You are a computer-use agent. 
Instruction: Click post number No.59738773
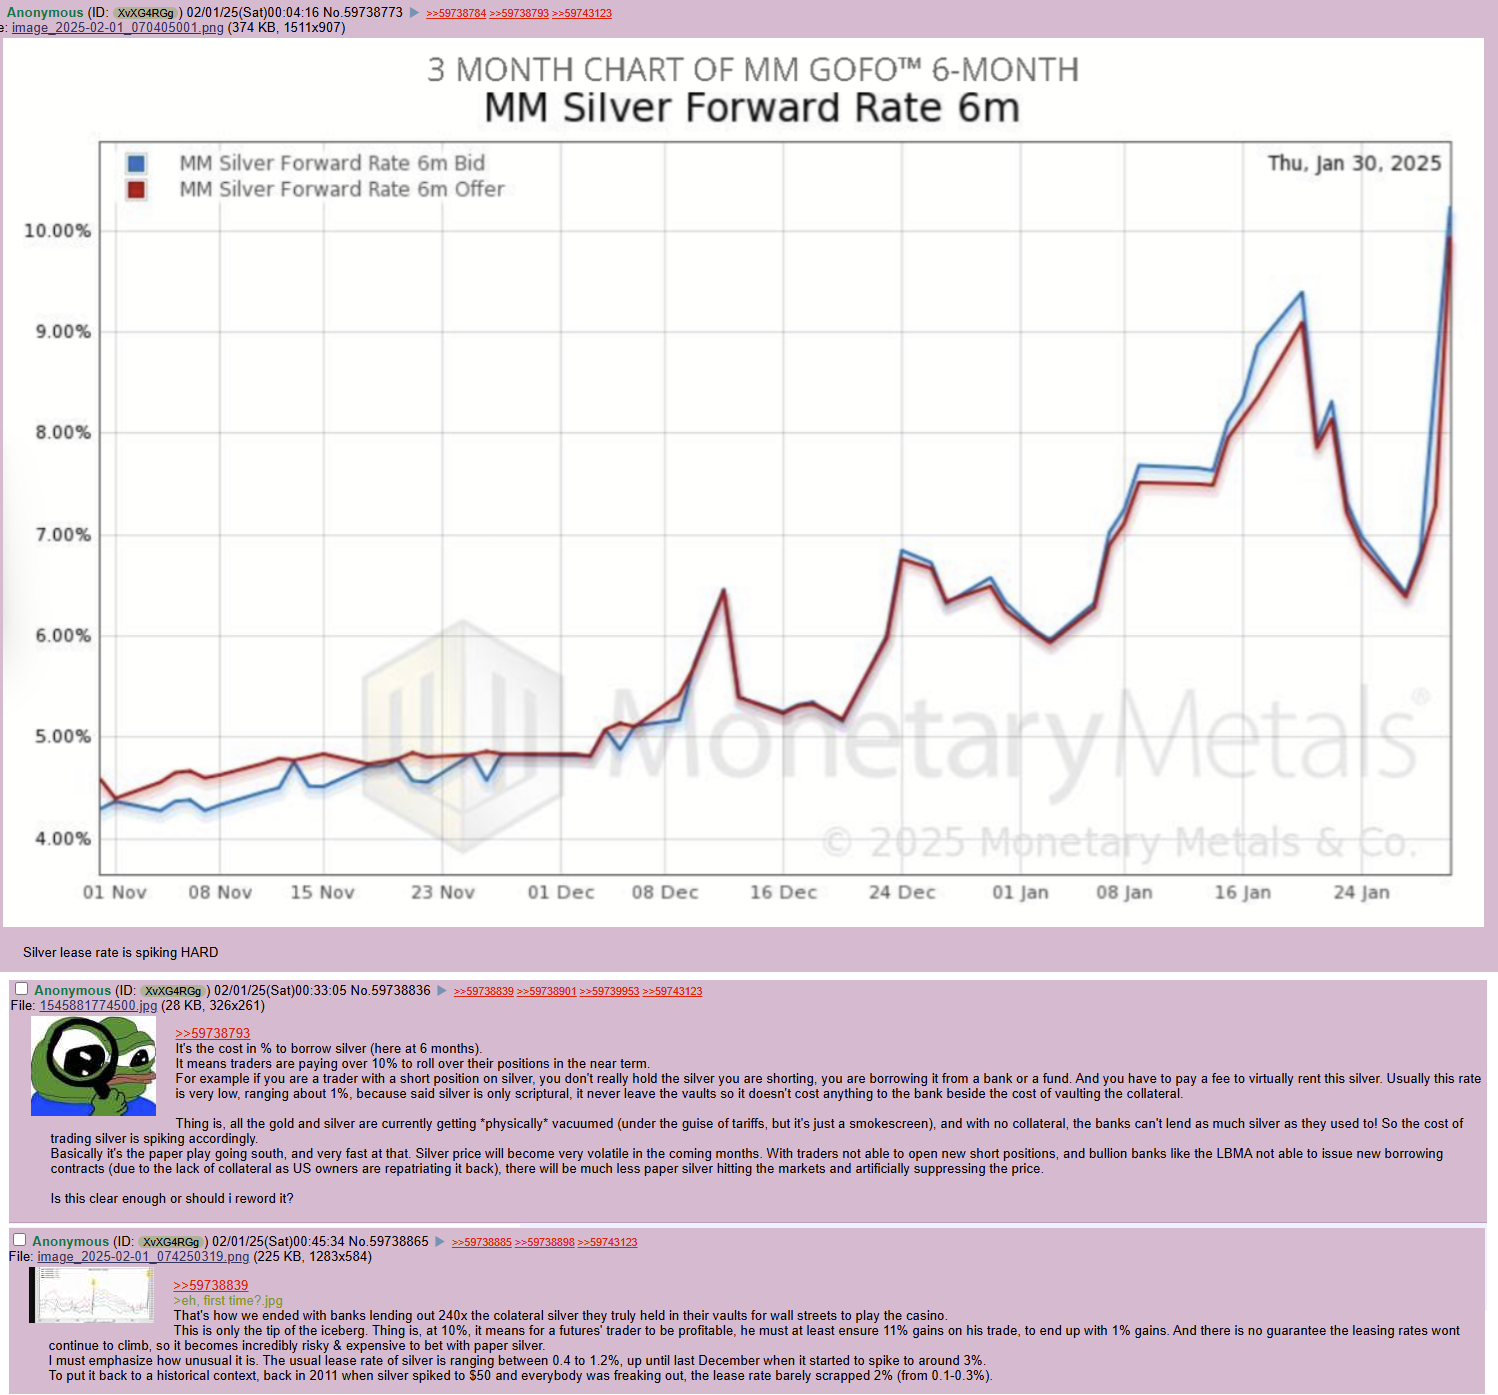363,13
